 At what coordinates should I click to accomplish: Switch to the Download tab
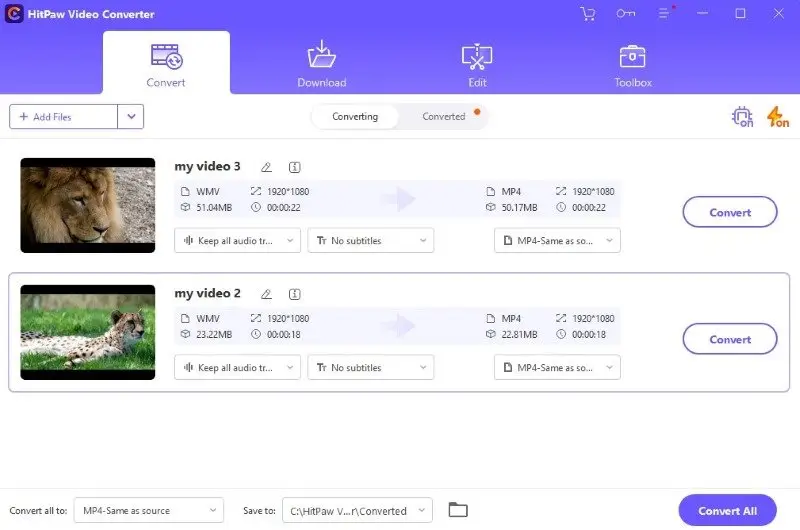(321, 63)
